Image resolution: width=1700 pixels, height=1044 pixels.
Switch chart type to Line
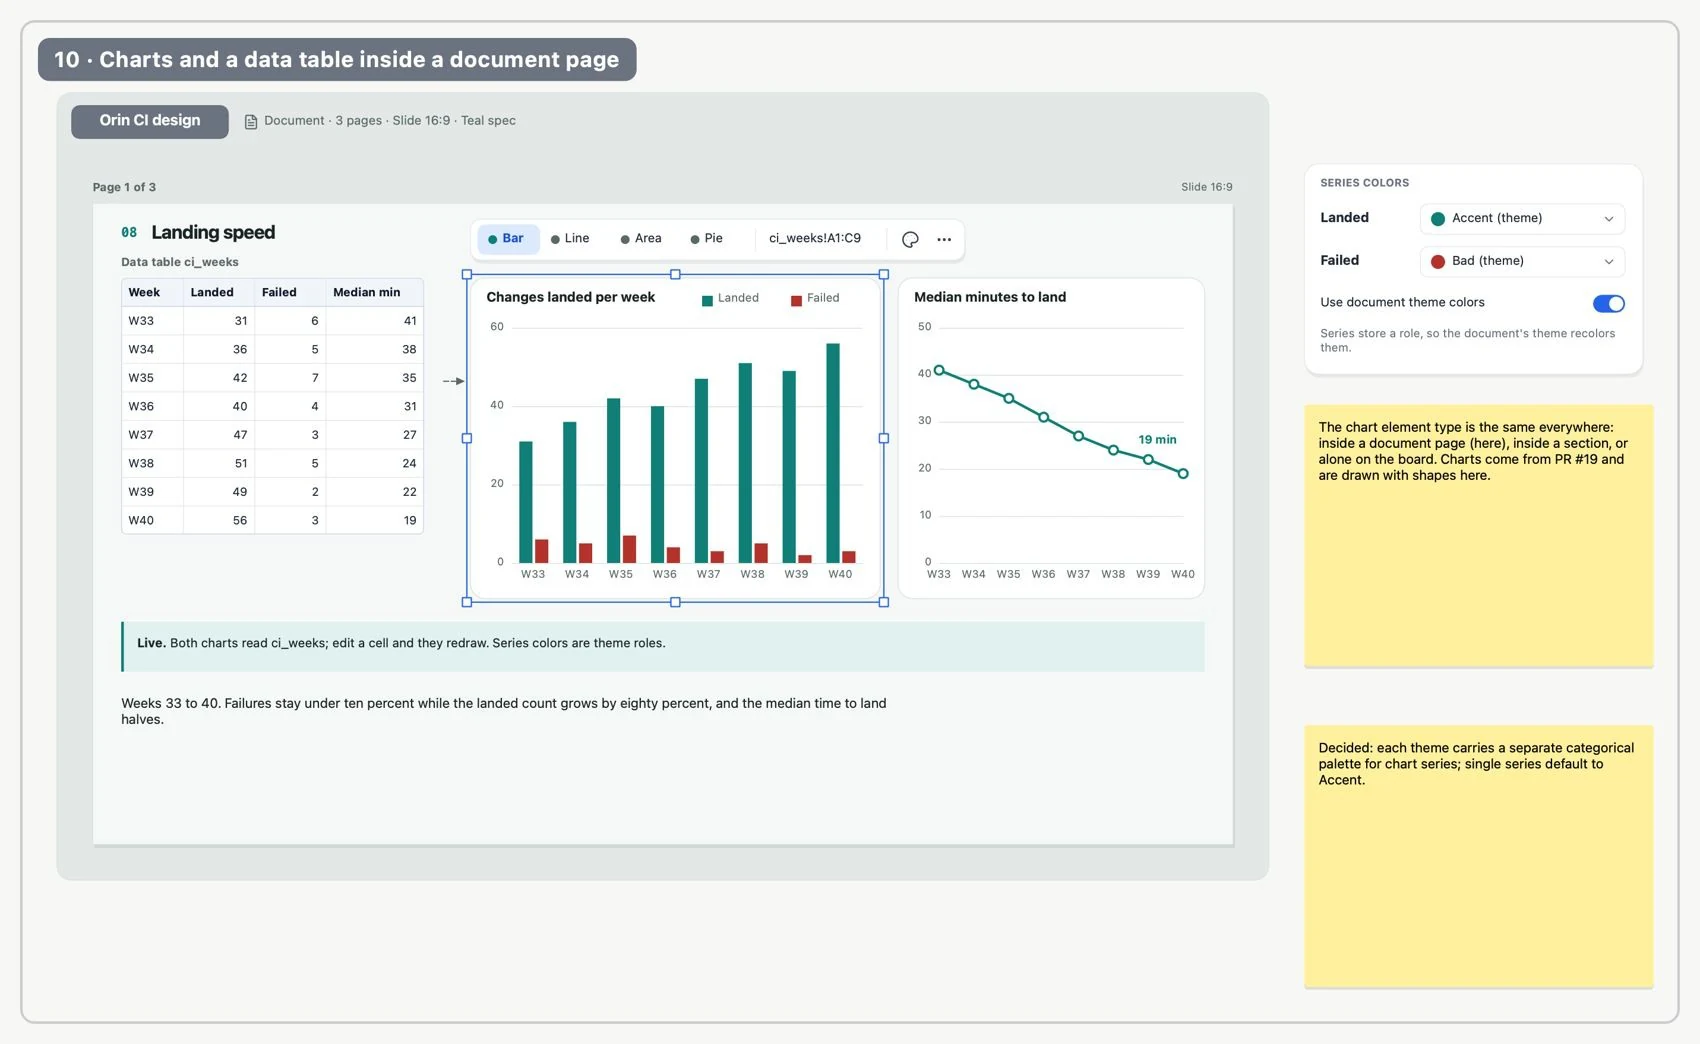tap(571, 239)
